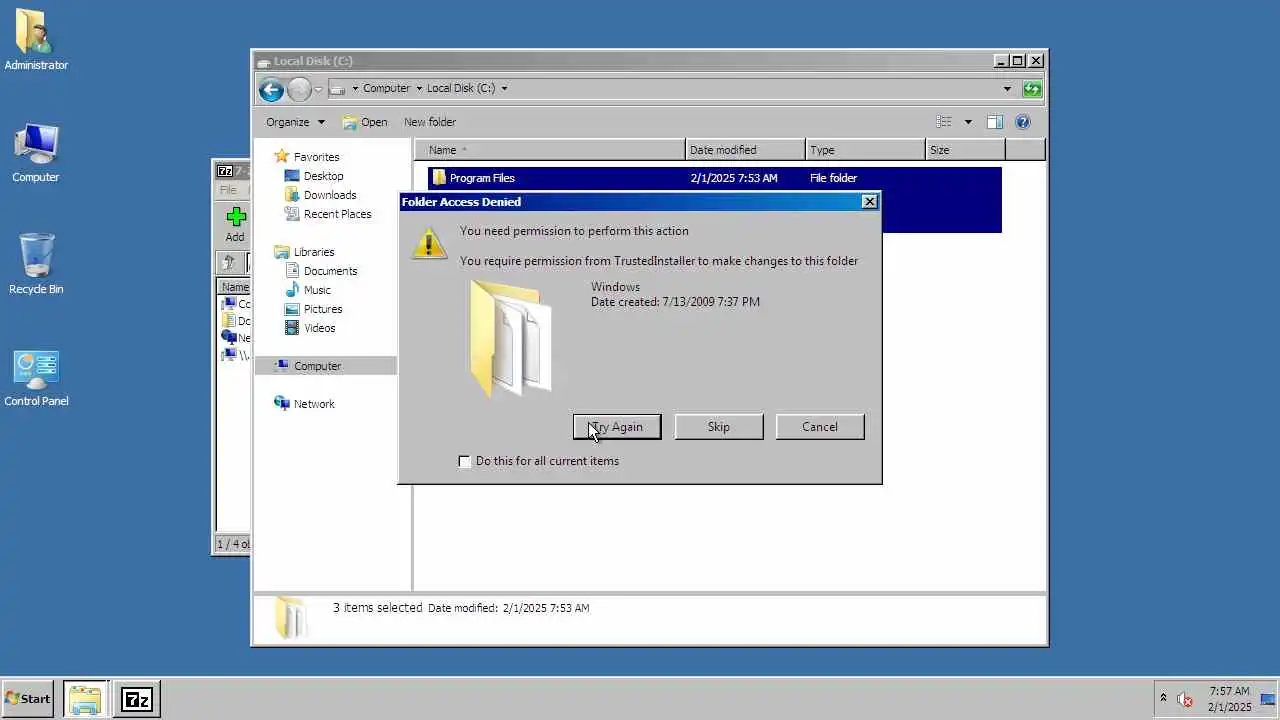Sort by Type column header
The image size is (1280, 720).
pyautogui.click(x=866, y=150)
